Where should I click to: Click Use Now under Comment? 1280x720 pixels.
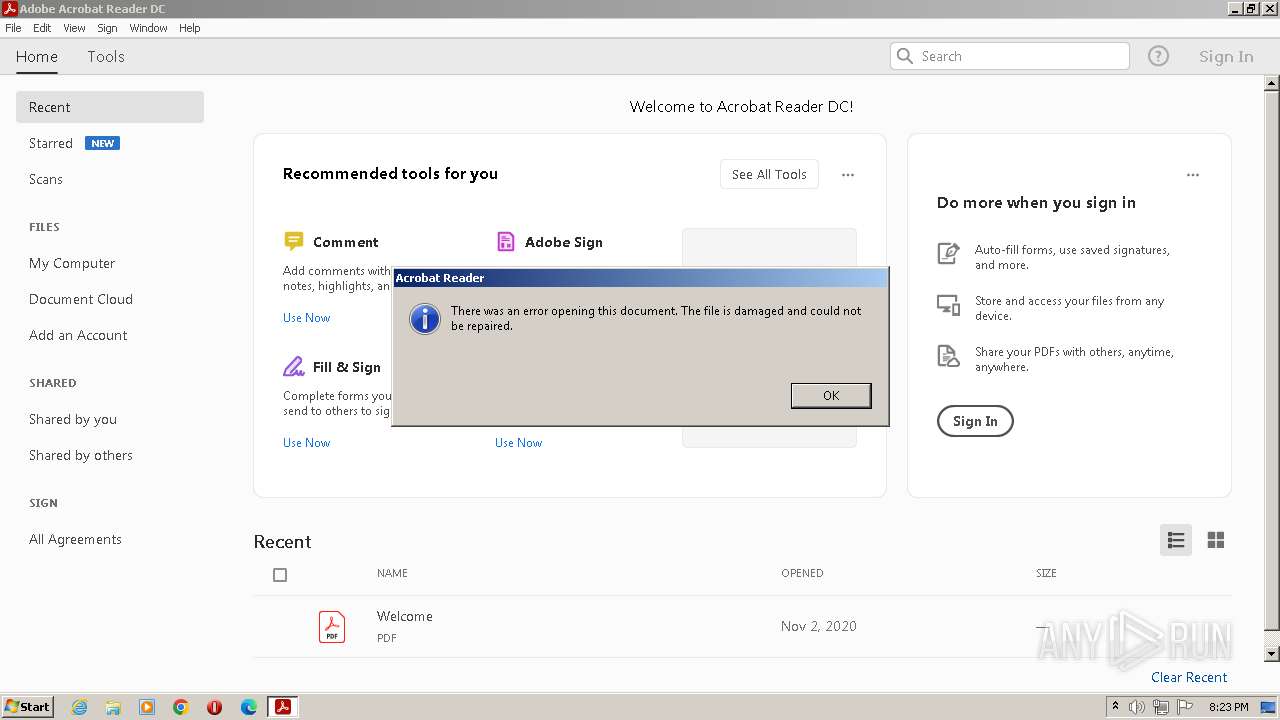306,318
